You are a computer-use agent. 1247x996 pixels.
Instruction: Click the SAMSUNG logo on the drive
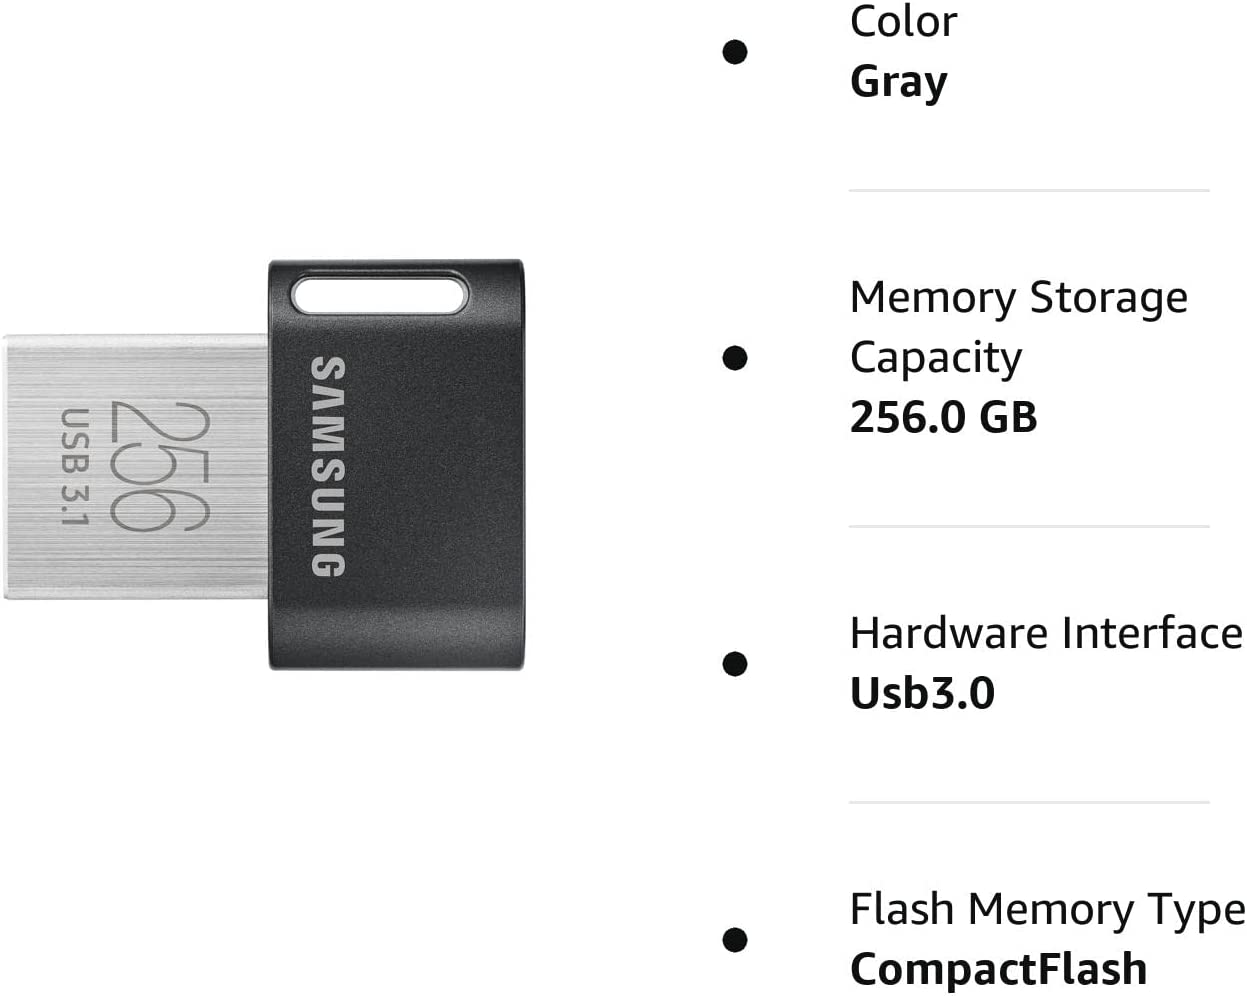click(x=328, y=466)
